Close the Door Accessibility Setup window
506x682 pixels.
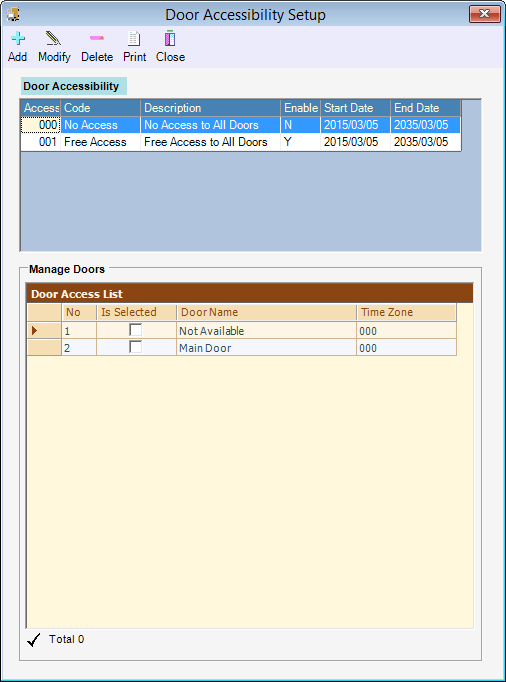(485, 14)
